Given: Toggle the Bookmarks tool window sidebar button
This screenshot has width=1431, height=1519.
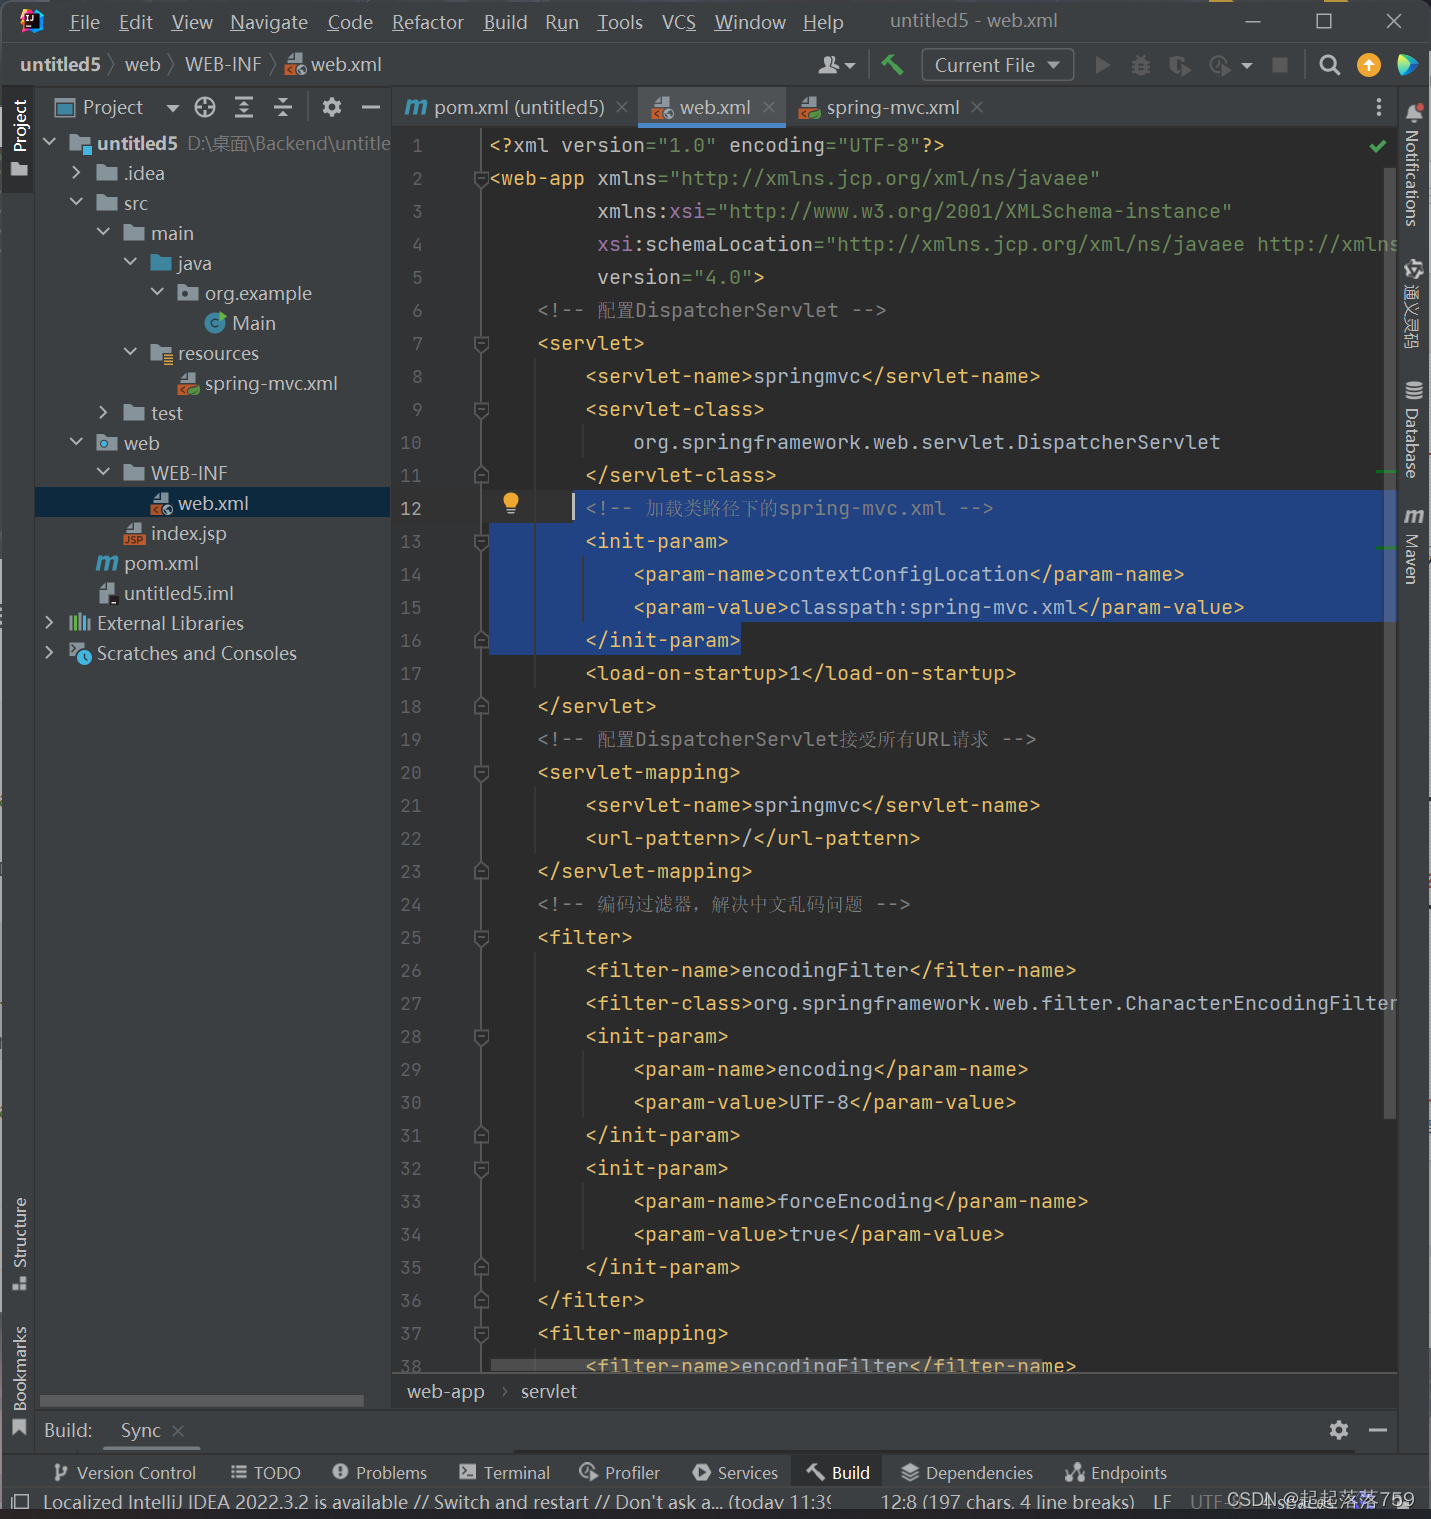Looking at the screenshot, I should pos(19,1380).
